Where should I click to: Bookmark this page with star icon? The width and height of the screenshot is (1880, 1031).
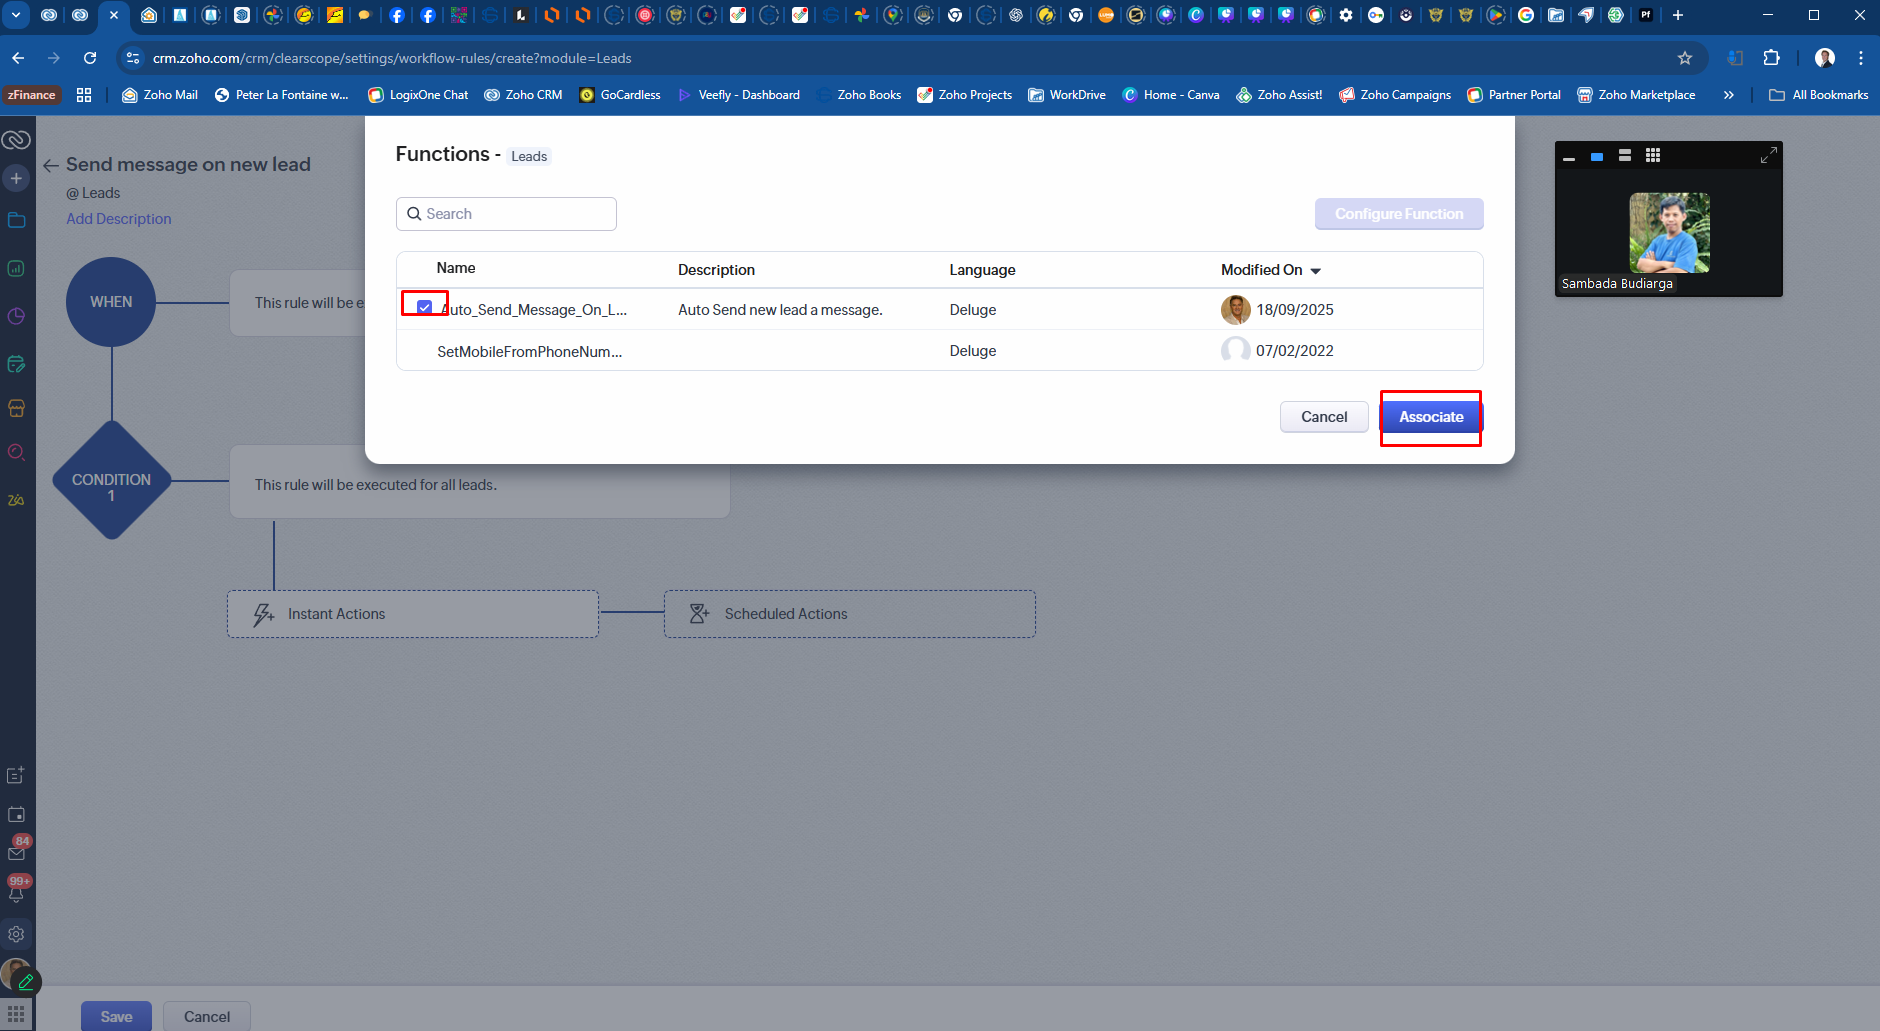tap(1685, 58)
